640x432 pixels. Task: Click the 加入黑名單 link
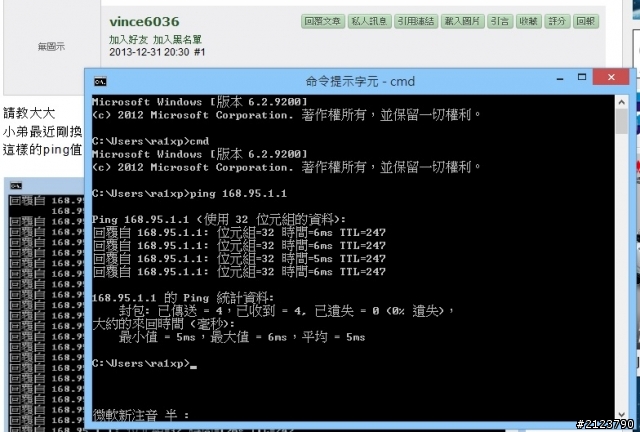[x=177, y=40]
